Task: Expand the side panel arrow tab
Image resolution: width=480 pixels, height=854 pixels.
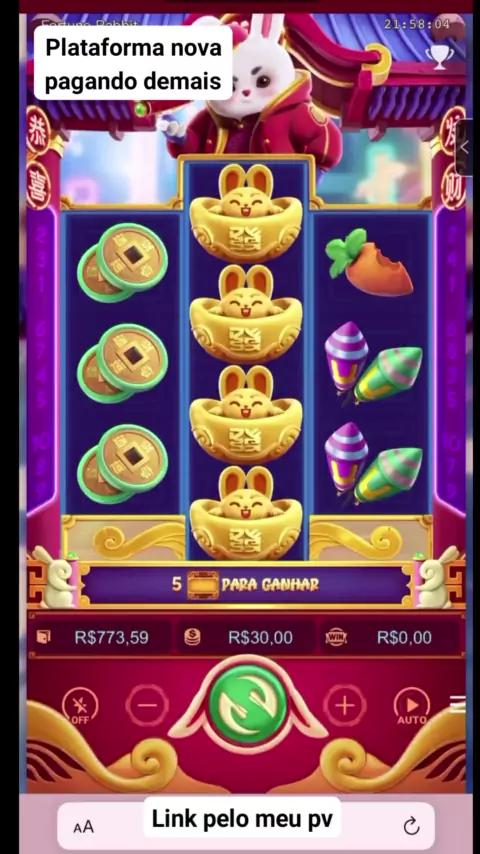Action: pyautogui.click(x=464, y=147)
